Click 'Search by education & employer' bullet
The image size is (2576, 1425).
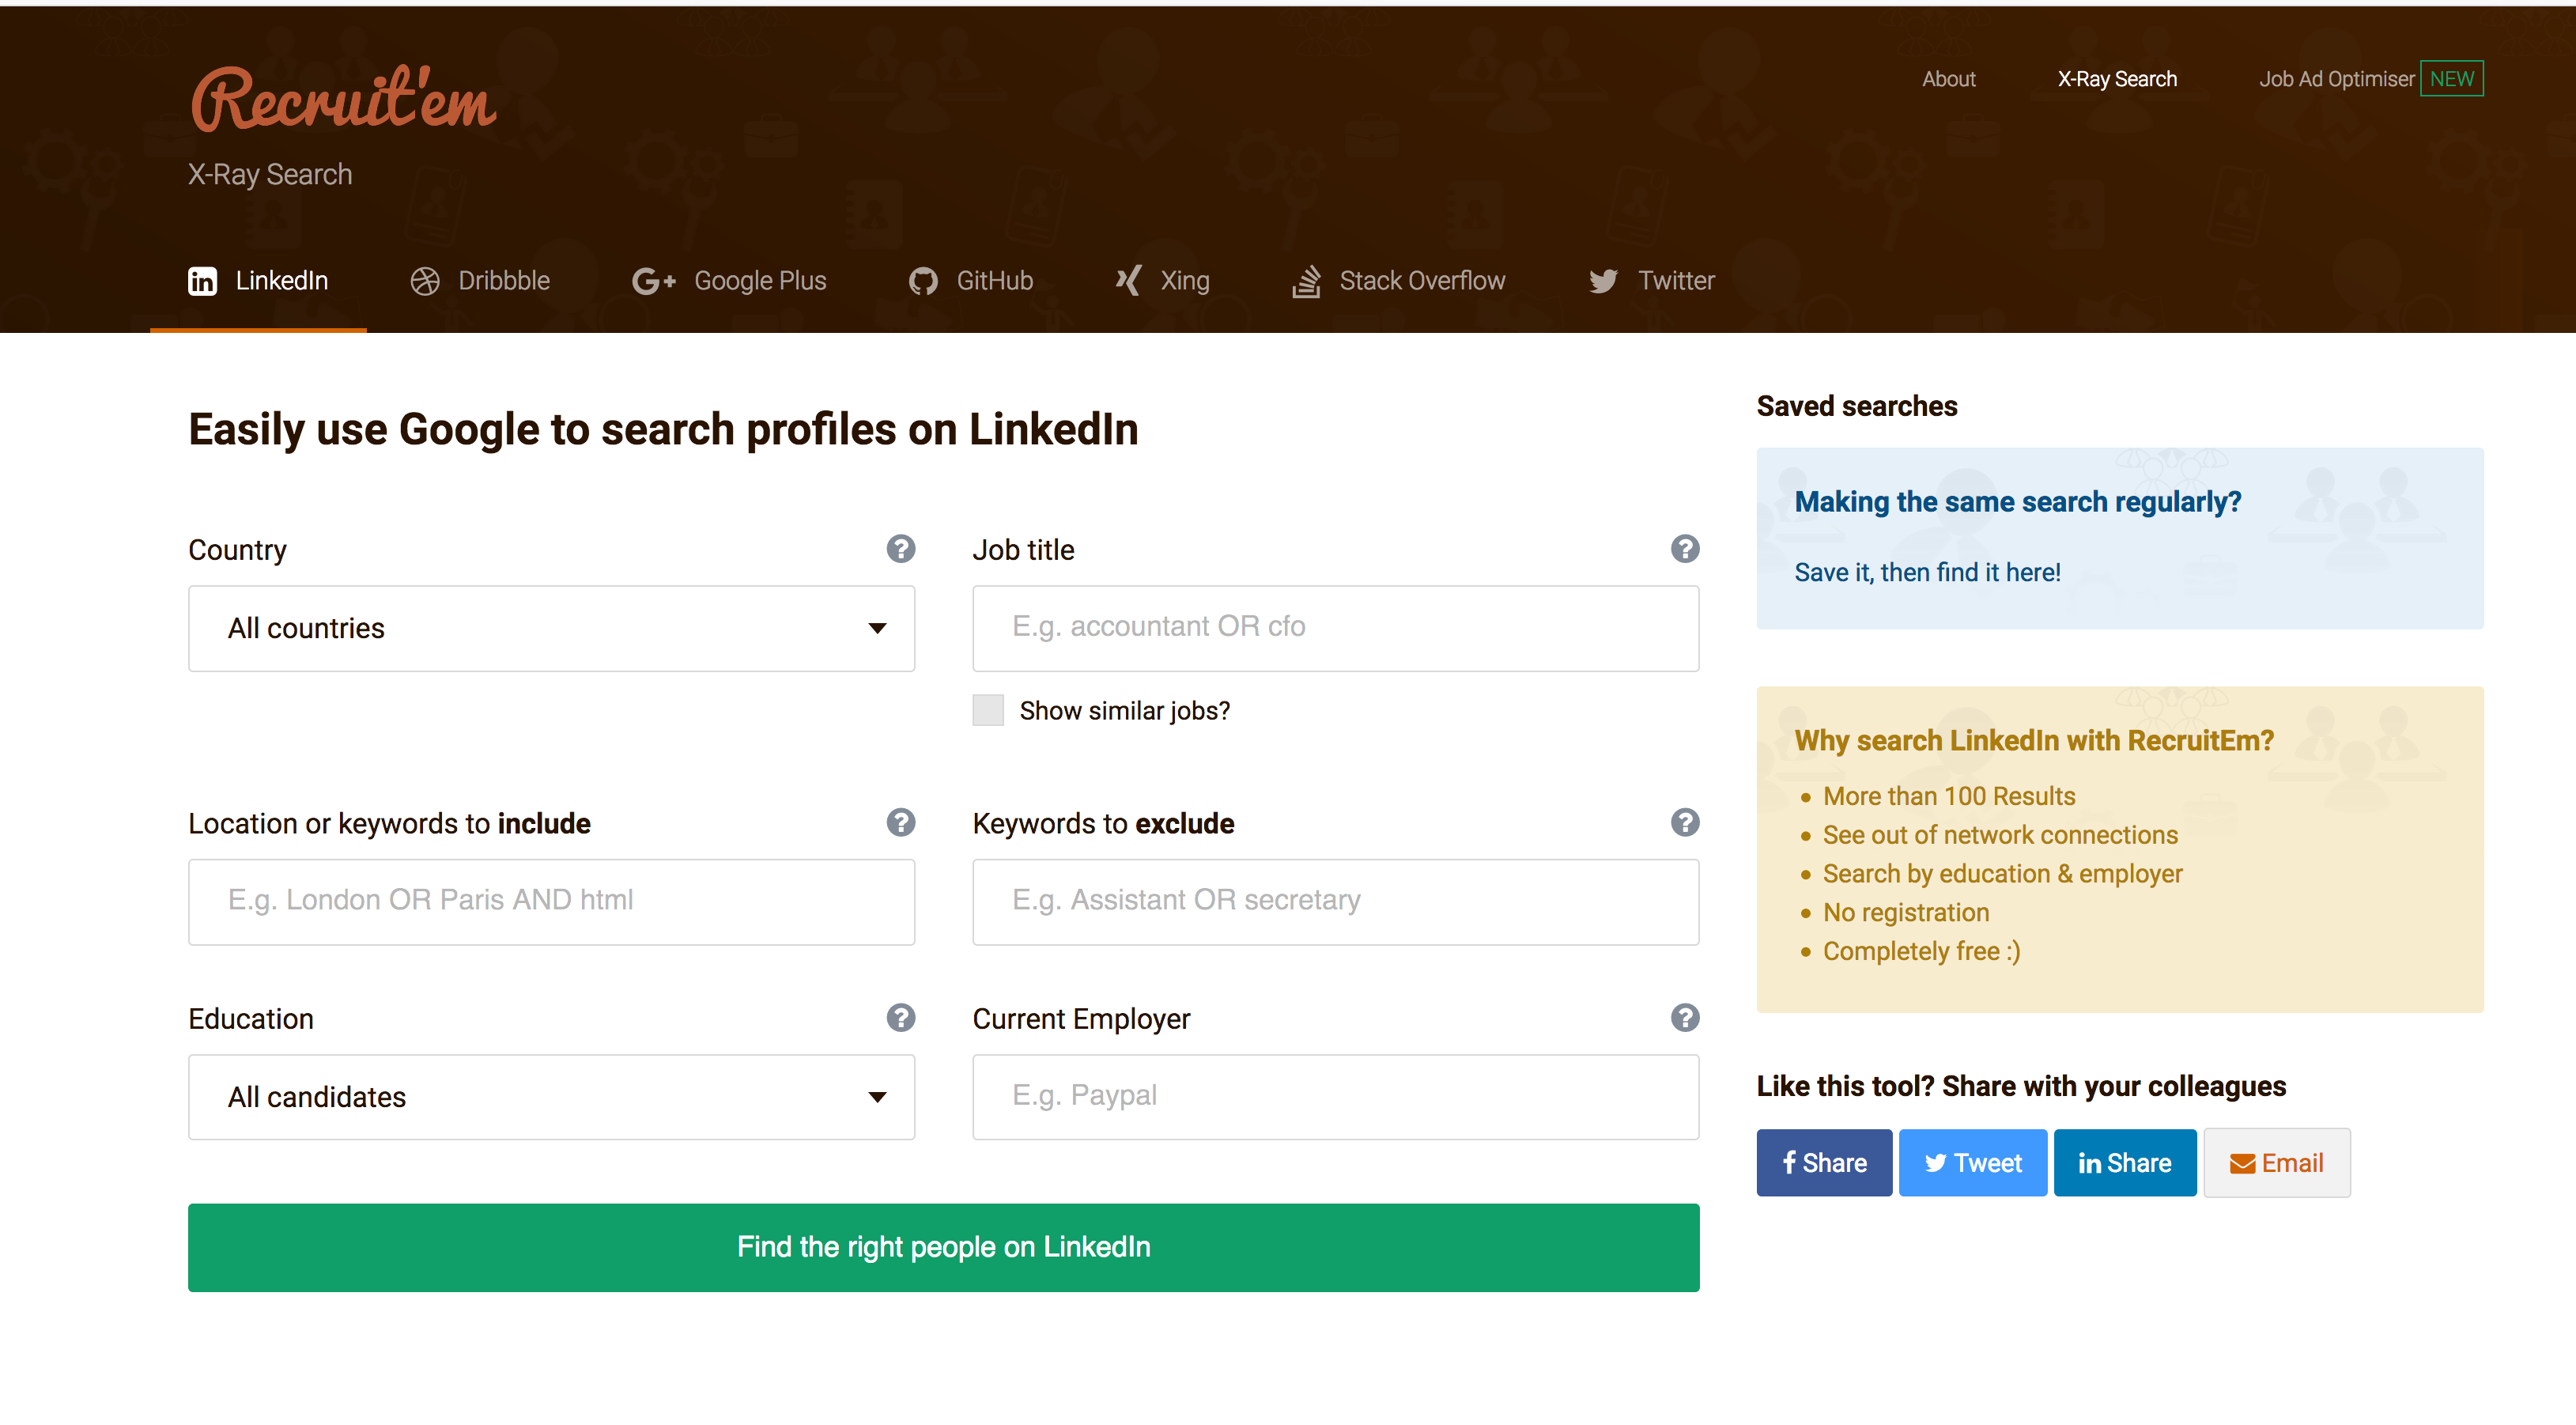2002,874
